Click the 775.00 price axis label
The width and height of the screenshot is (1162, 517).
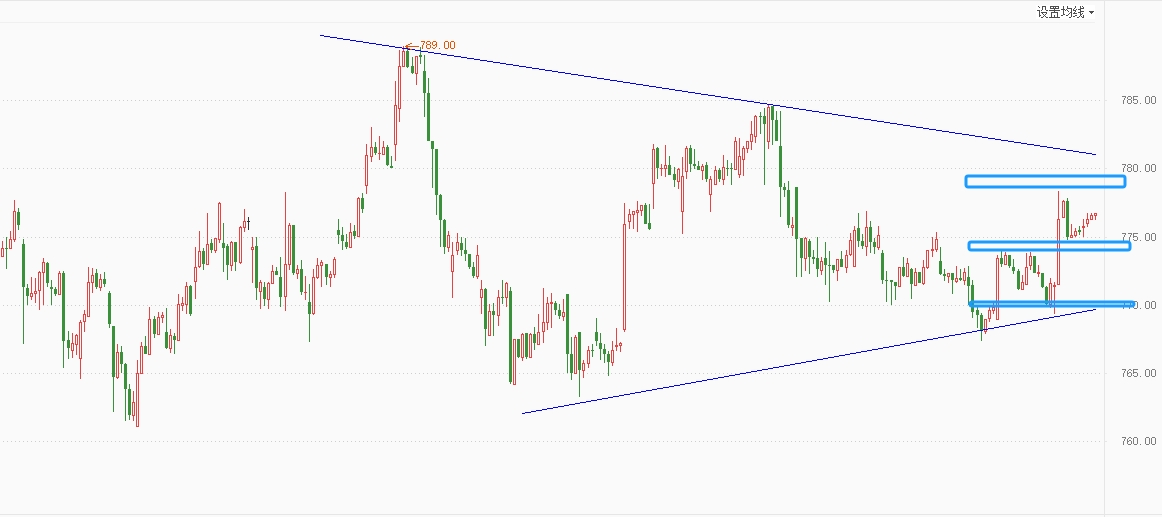tap(1139, 237)
